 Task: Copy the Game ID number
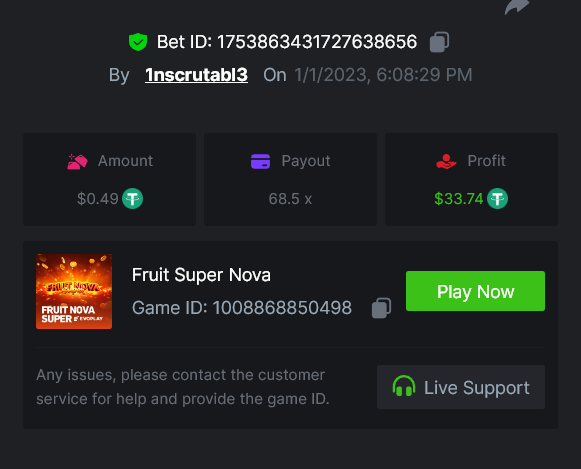click(381, 308)
